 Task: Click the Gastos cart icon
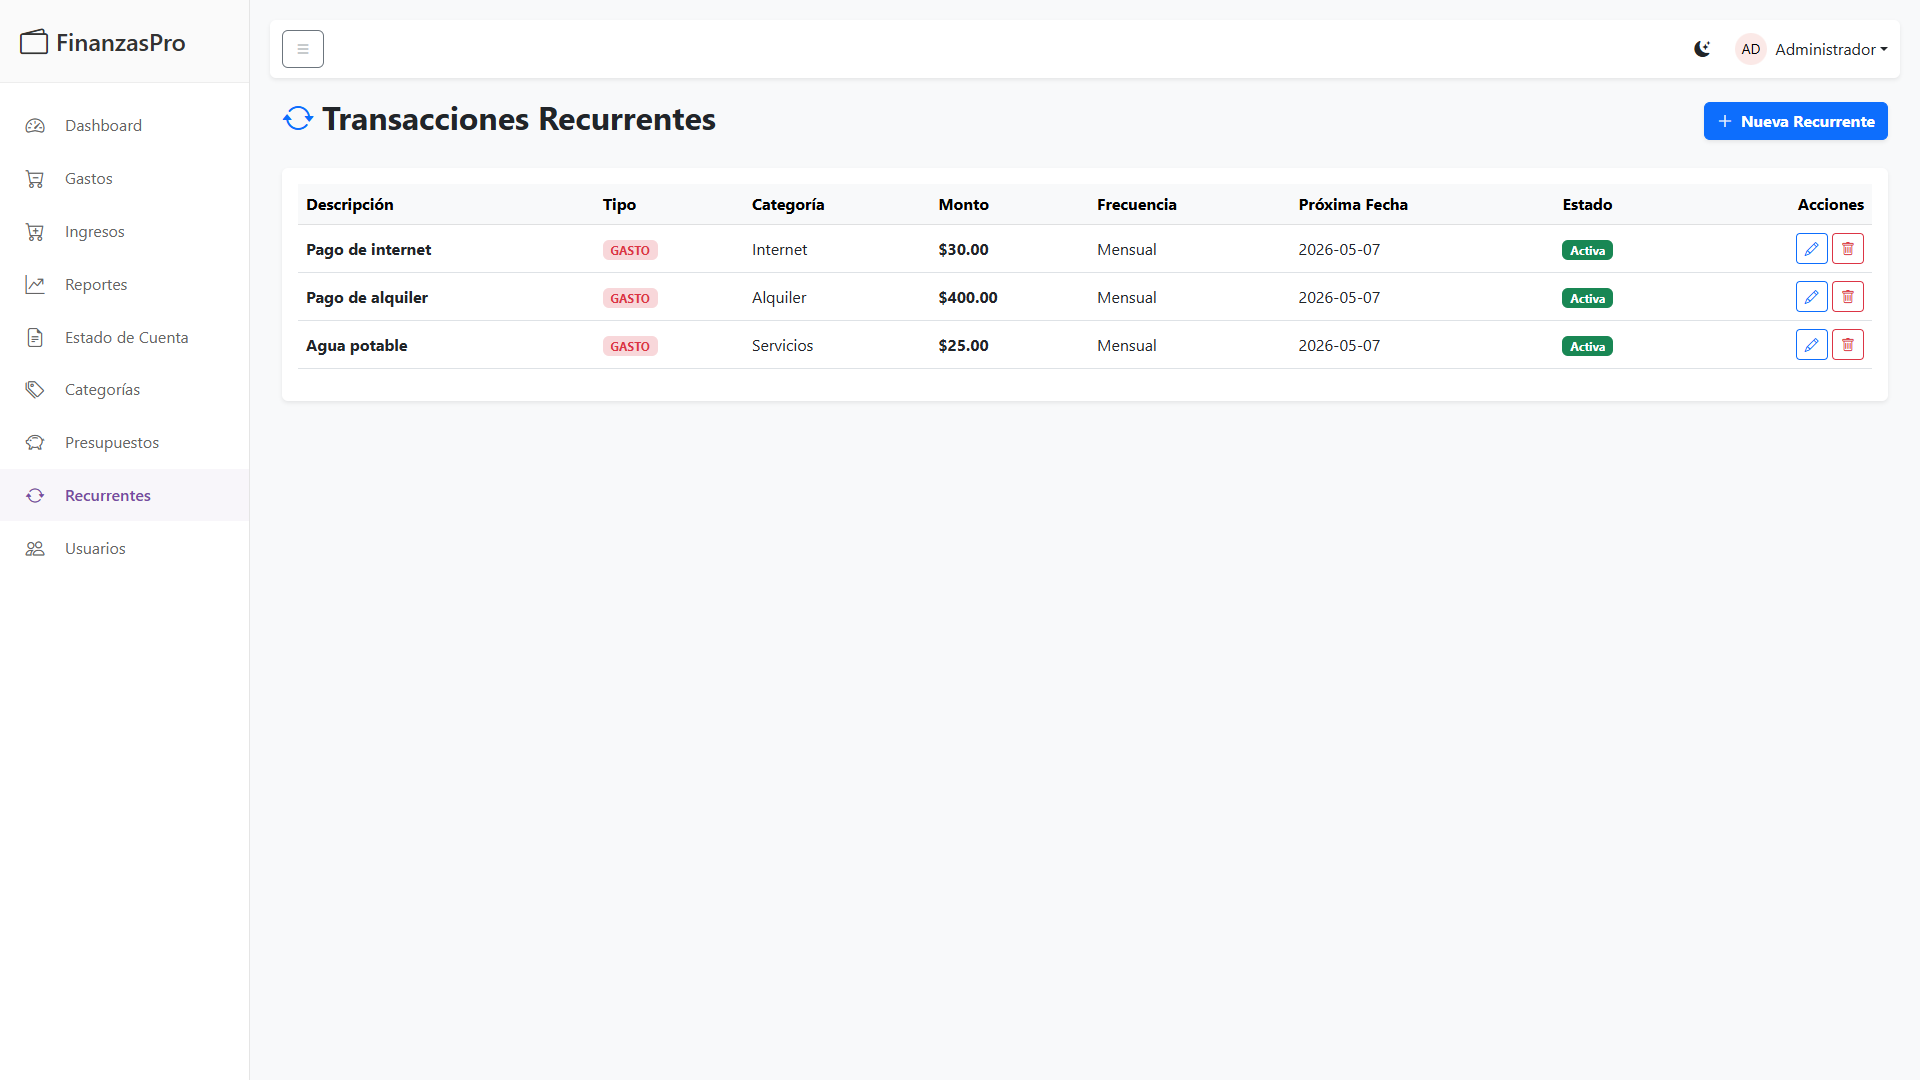pyautogui.click(x=35, y=179)
